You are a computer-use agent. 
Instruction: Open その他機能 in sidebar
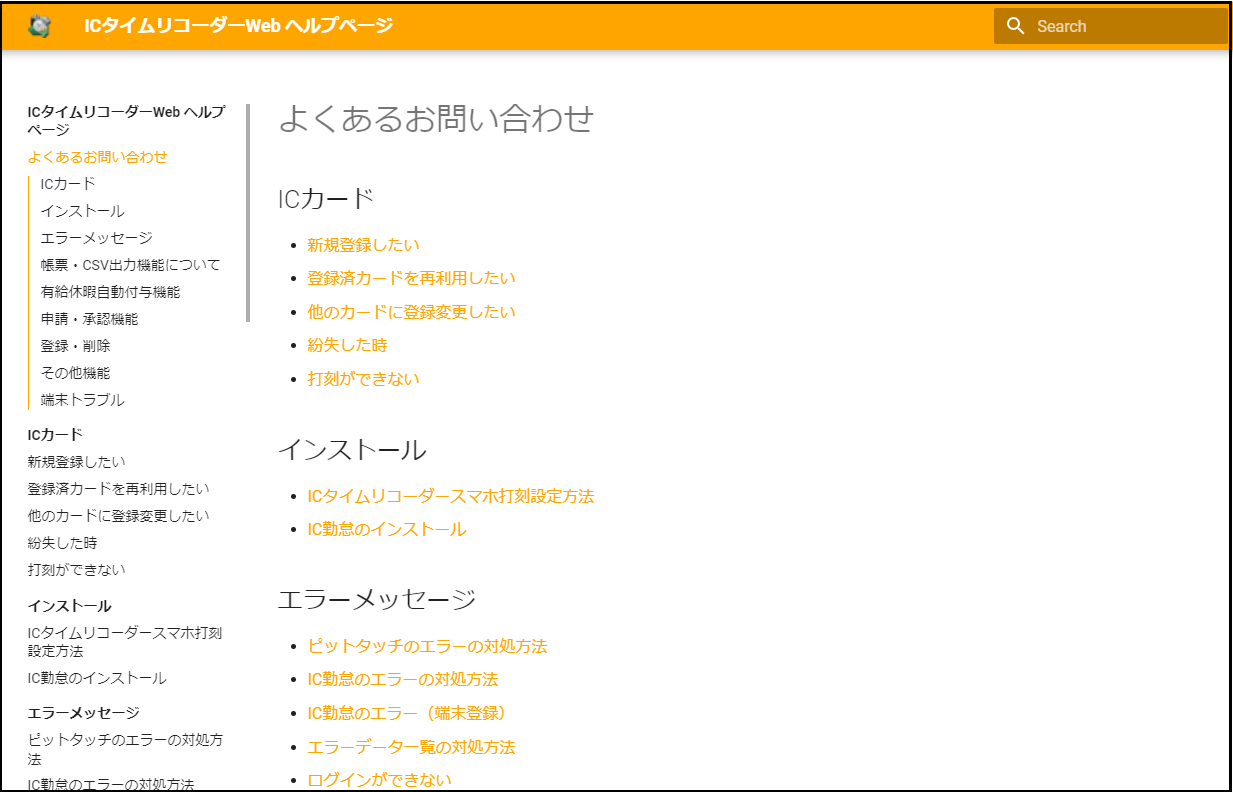coord(76,373)
